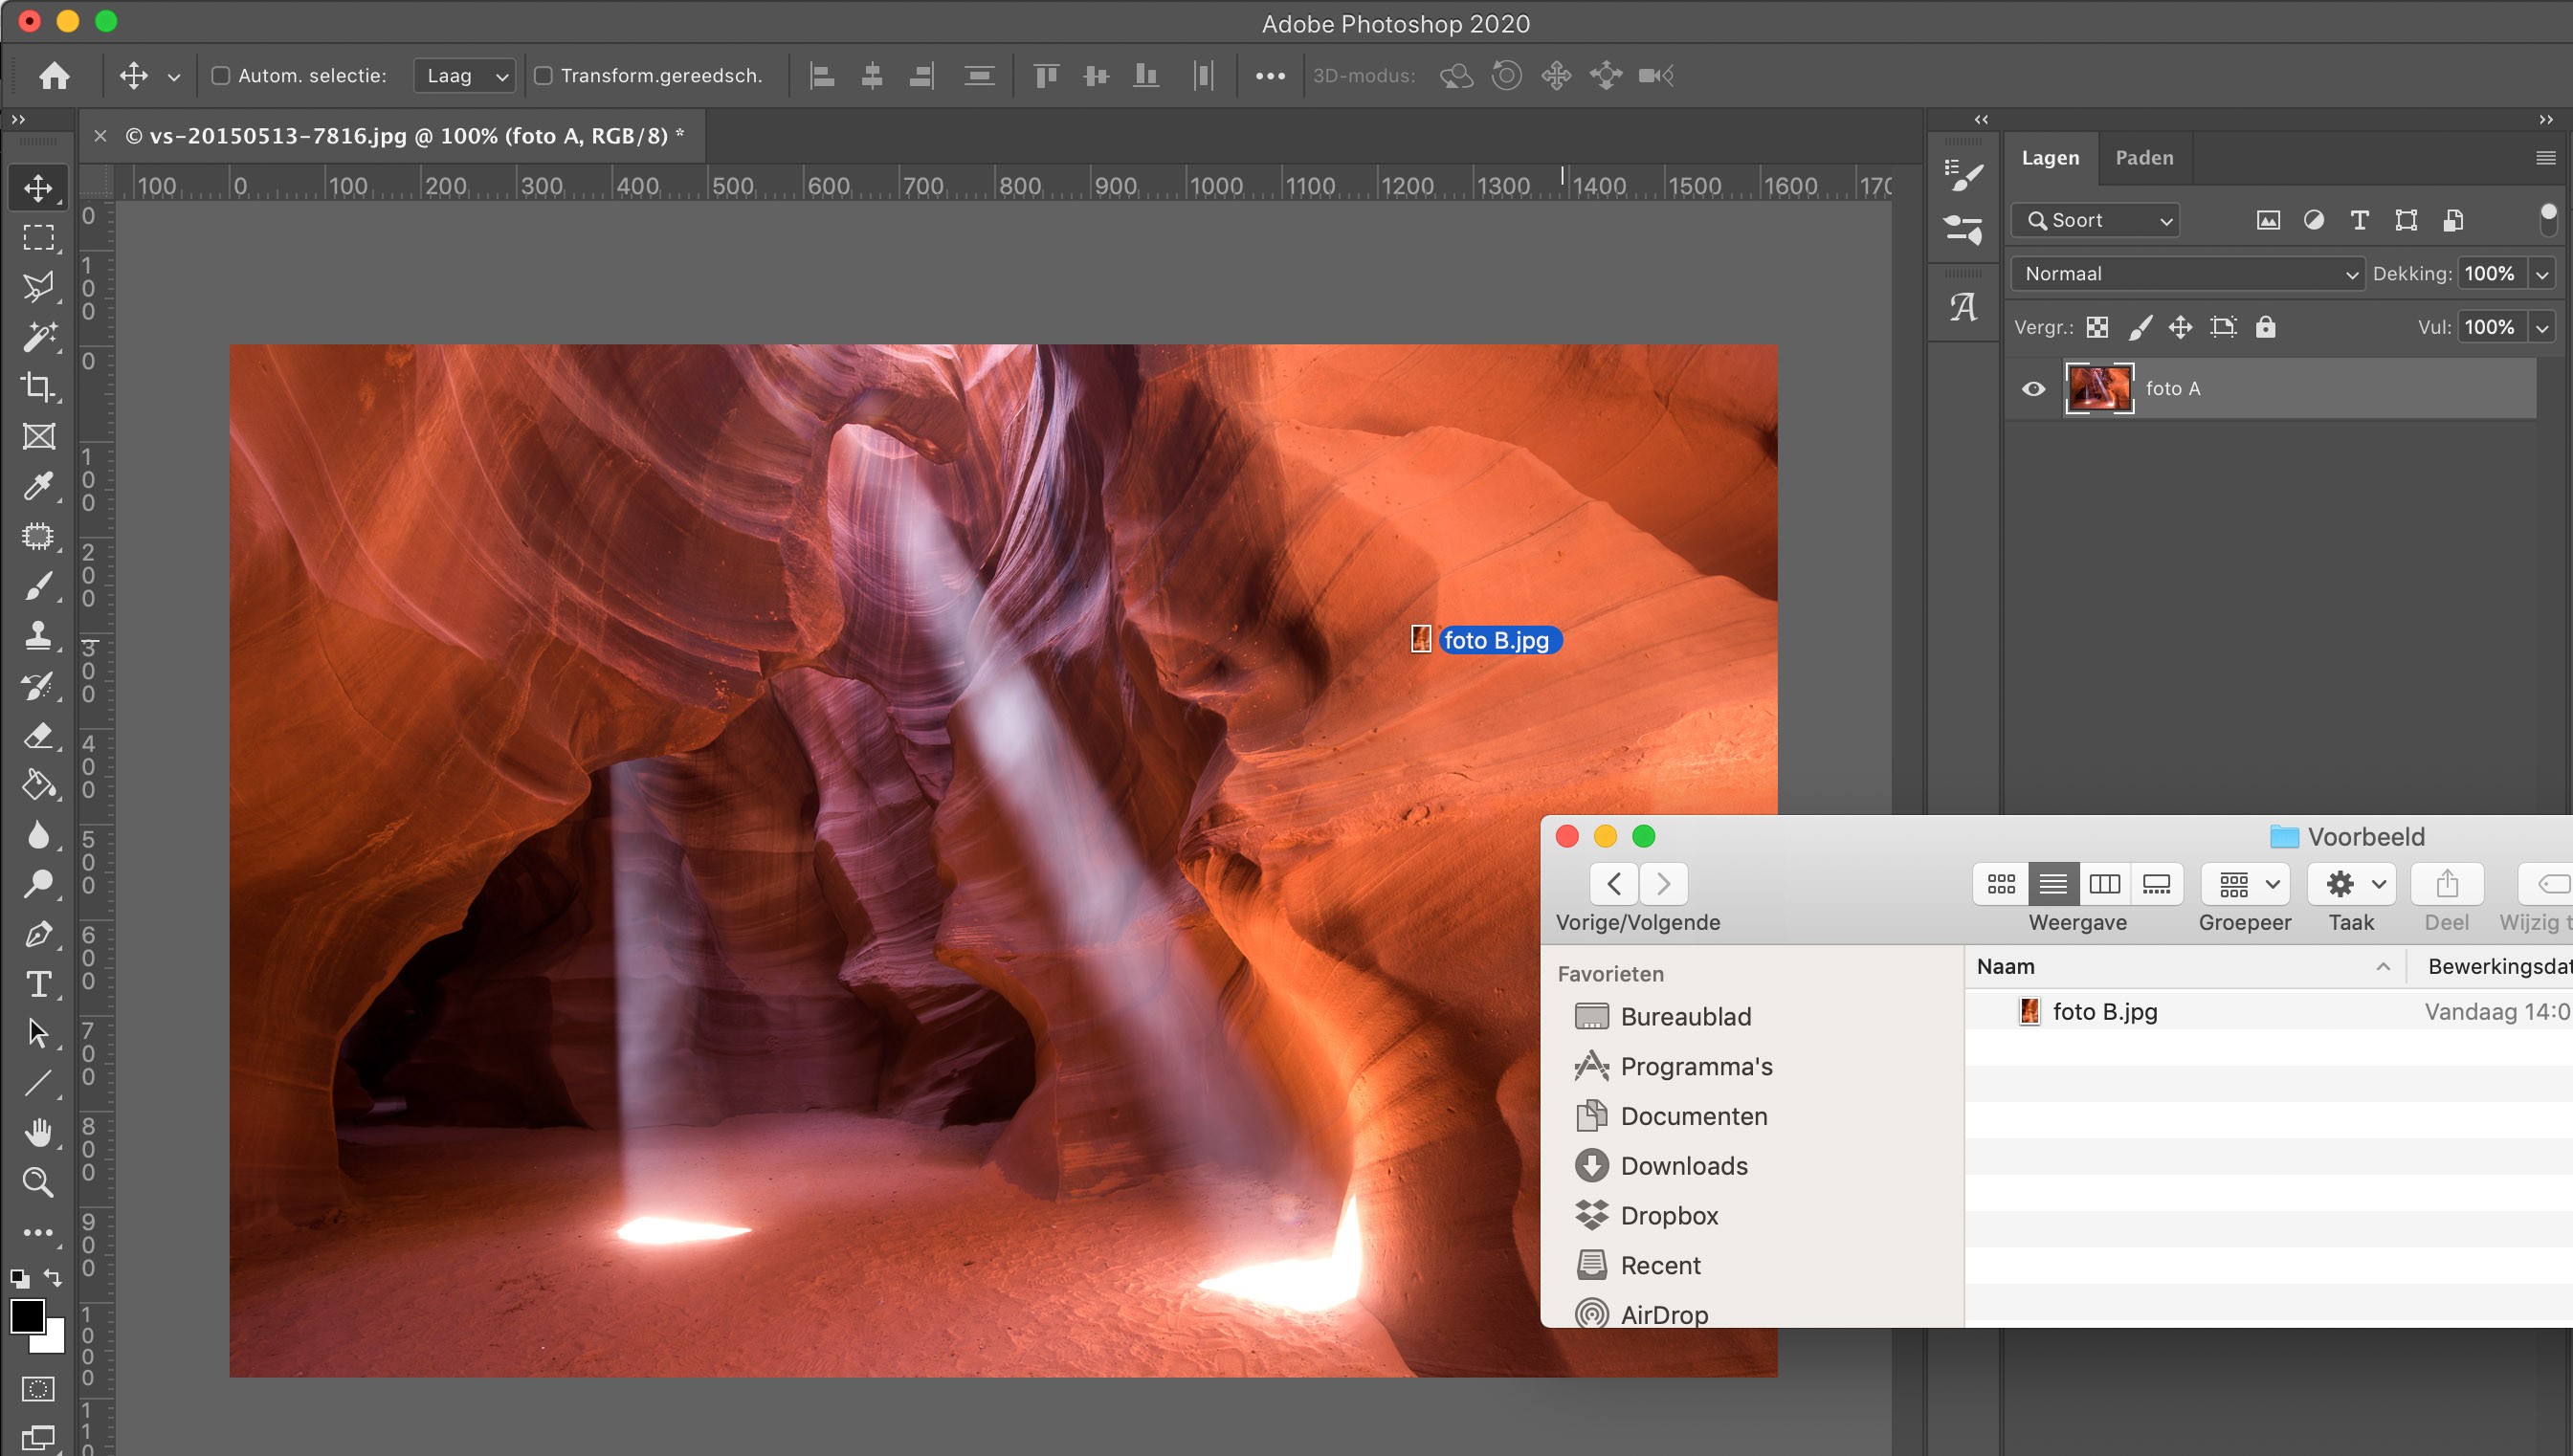Select the Clone Stamp tool
The image size is (2573, 1456).
coord(38,636)
